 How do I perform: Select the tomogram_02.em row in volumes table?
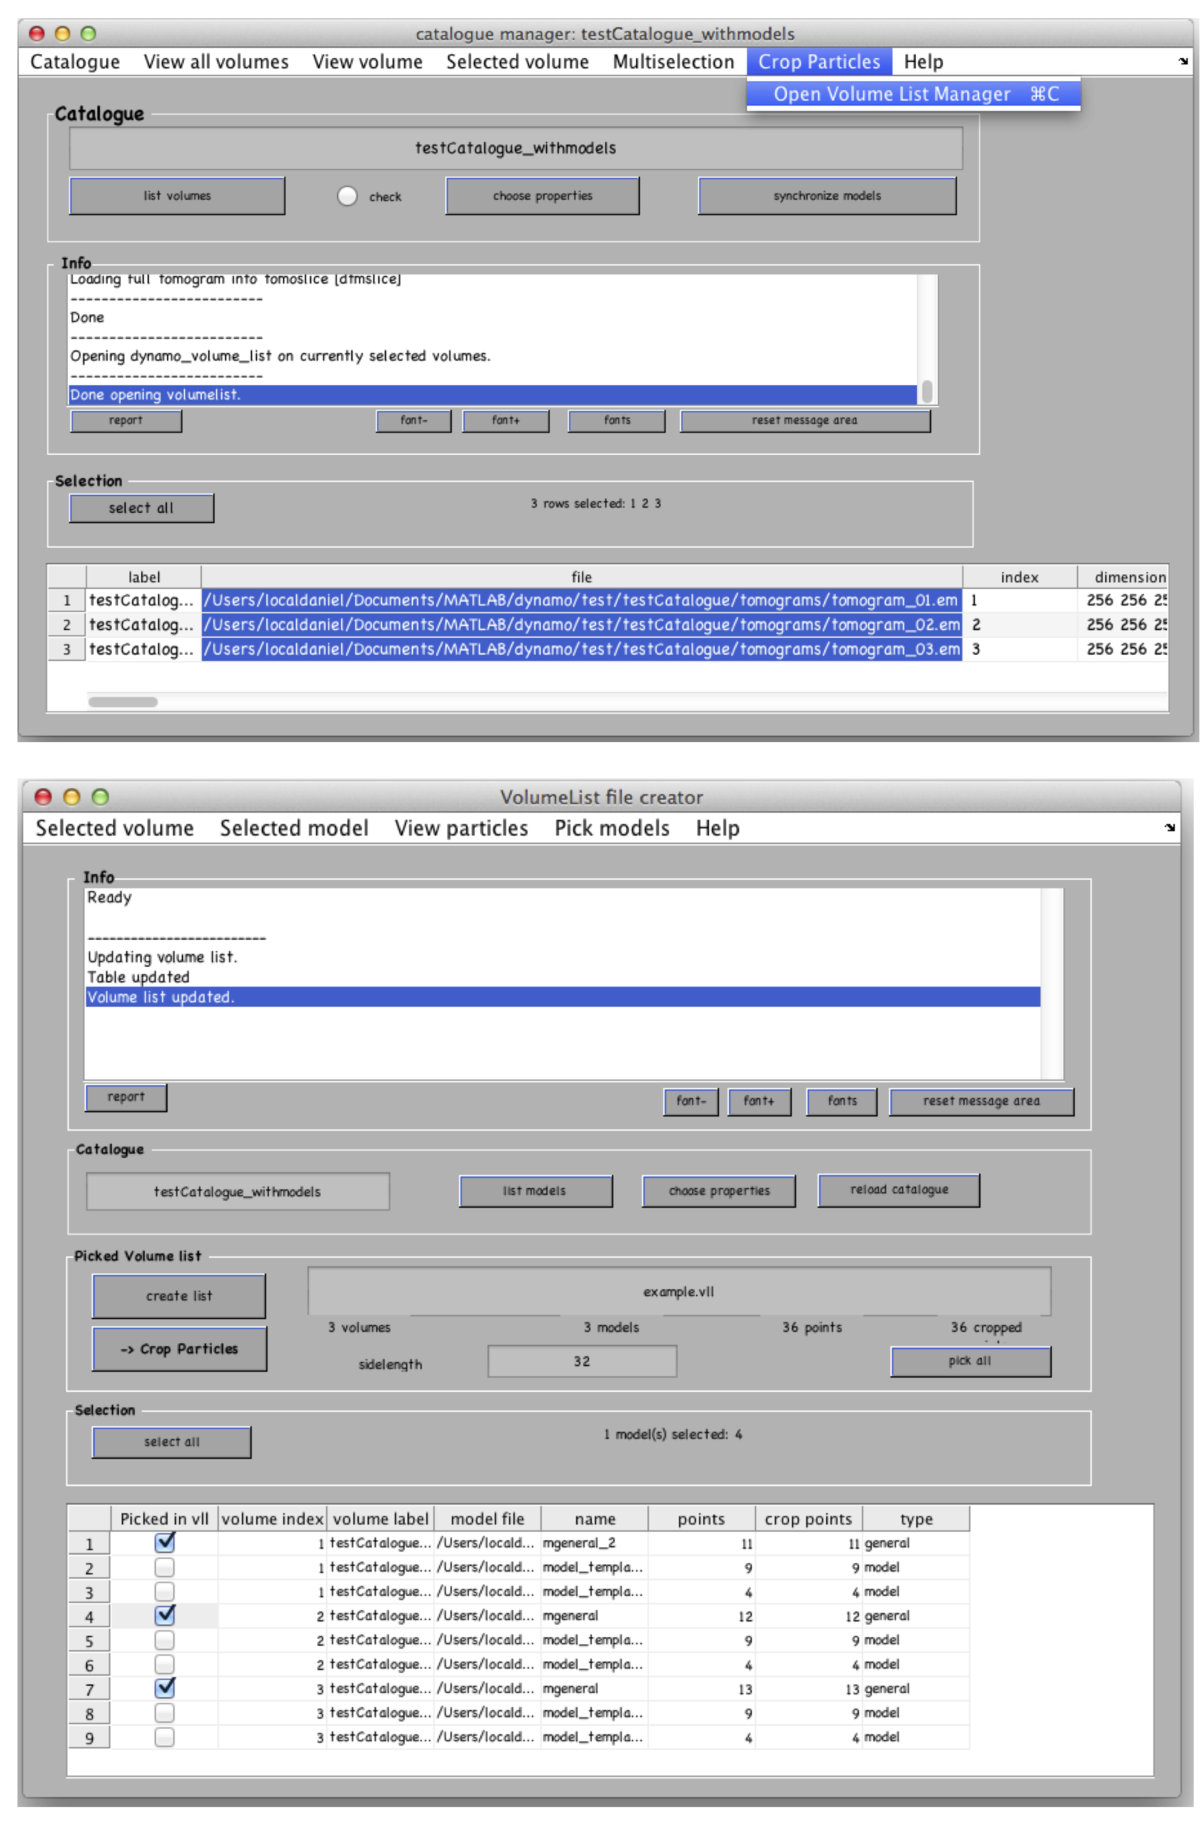(x=580, y=625)
